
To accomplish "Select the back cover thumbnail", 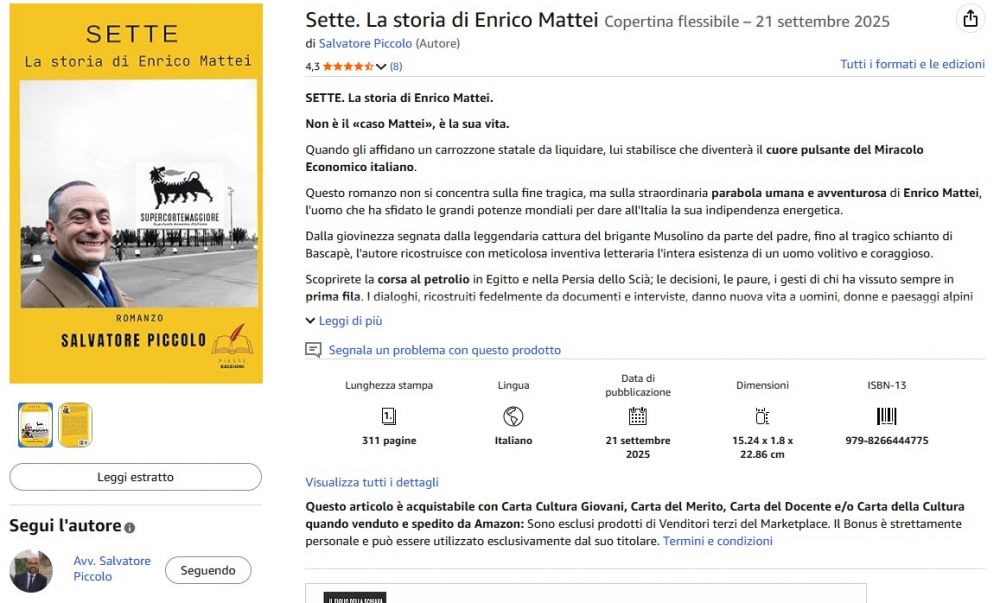I will [75, 424].
